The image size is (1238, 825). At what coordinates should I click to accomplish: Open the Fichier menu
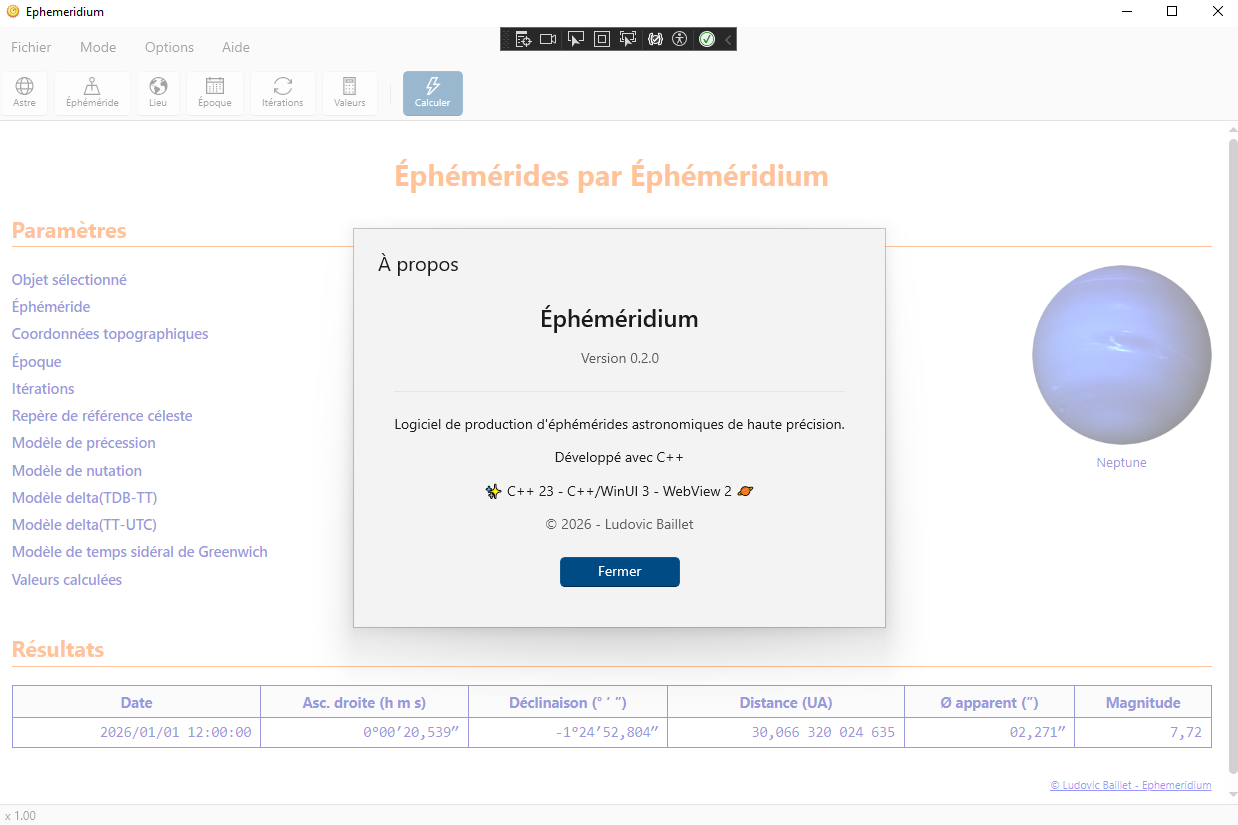click(31, 47)
